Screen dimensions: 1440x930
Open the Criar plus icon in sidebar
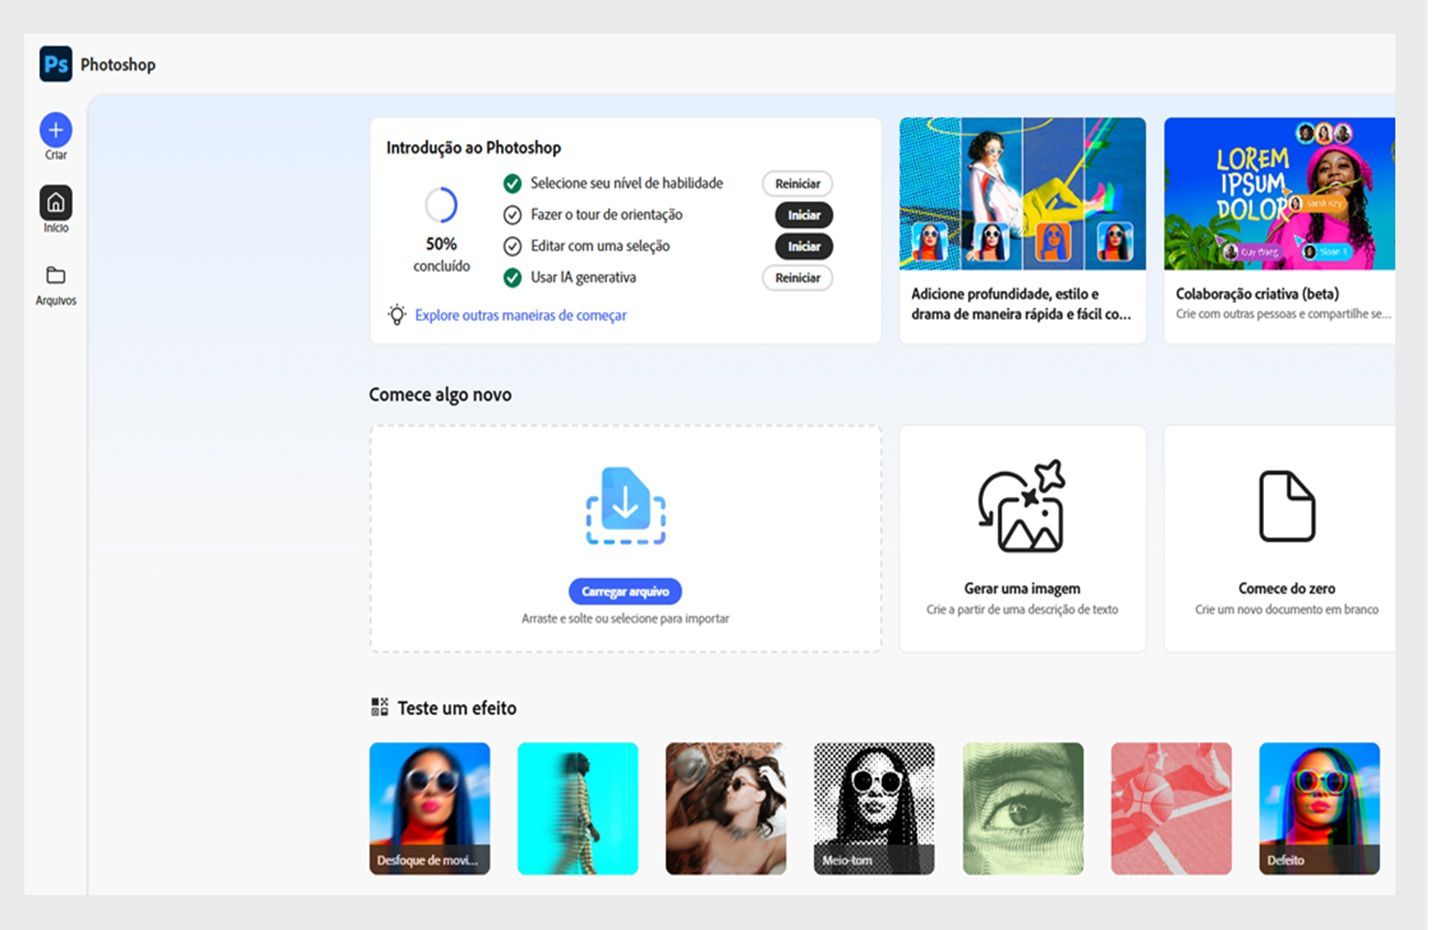(56, 130)
